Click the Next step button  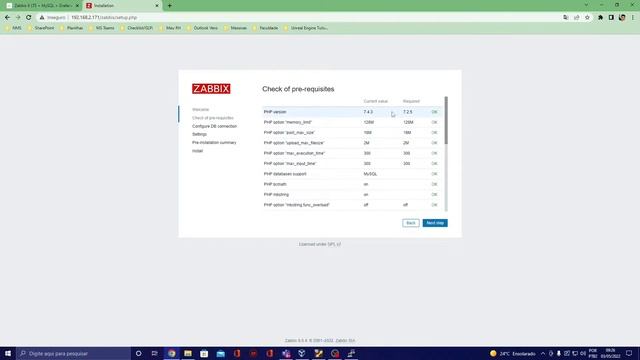[x=435, y=223]
